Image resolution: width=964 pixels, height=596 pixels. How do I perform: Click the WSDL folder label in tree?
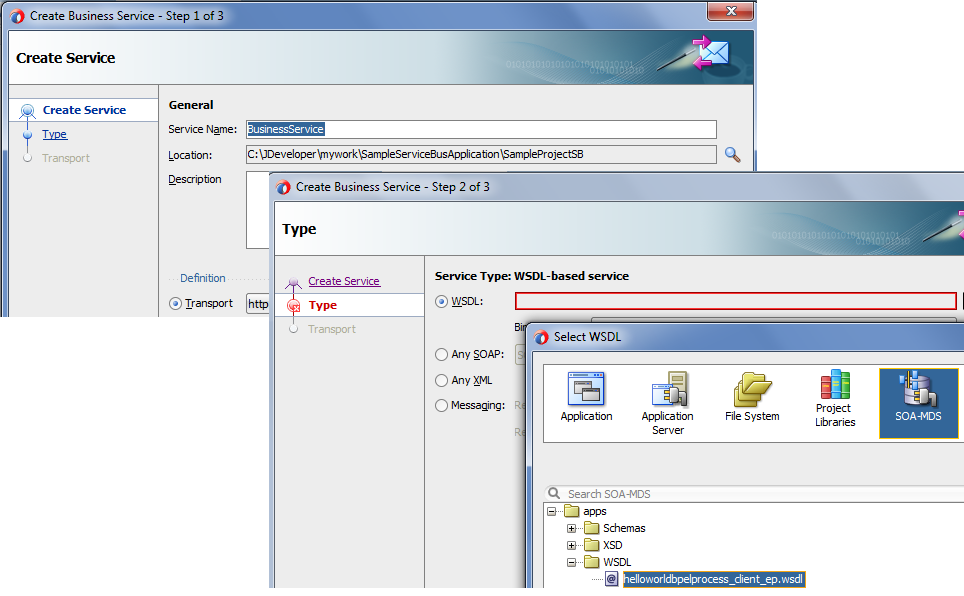point(617,562)
